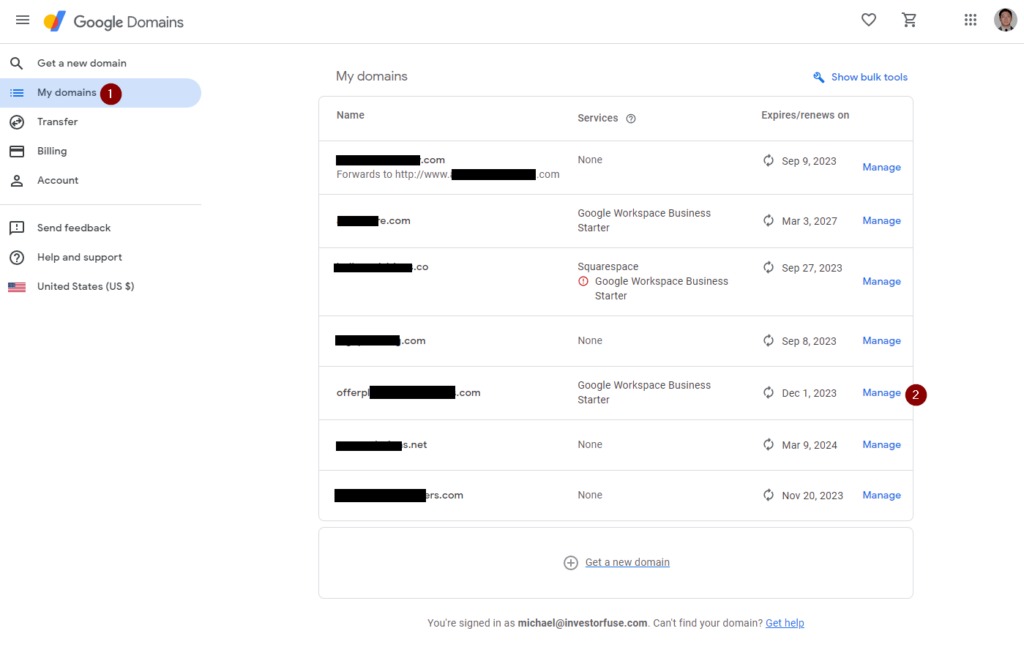Viewport: 1024px width, 661px height.
Task: Open Help and support
Action: [x=80, y=257]
